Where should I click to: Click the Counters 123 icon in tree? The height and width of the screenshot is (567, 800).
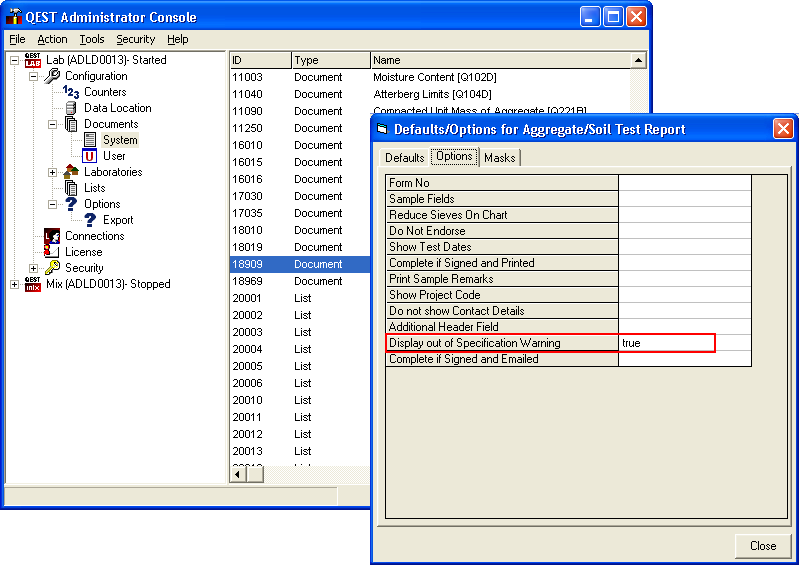click(x=71, y=92)
